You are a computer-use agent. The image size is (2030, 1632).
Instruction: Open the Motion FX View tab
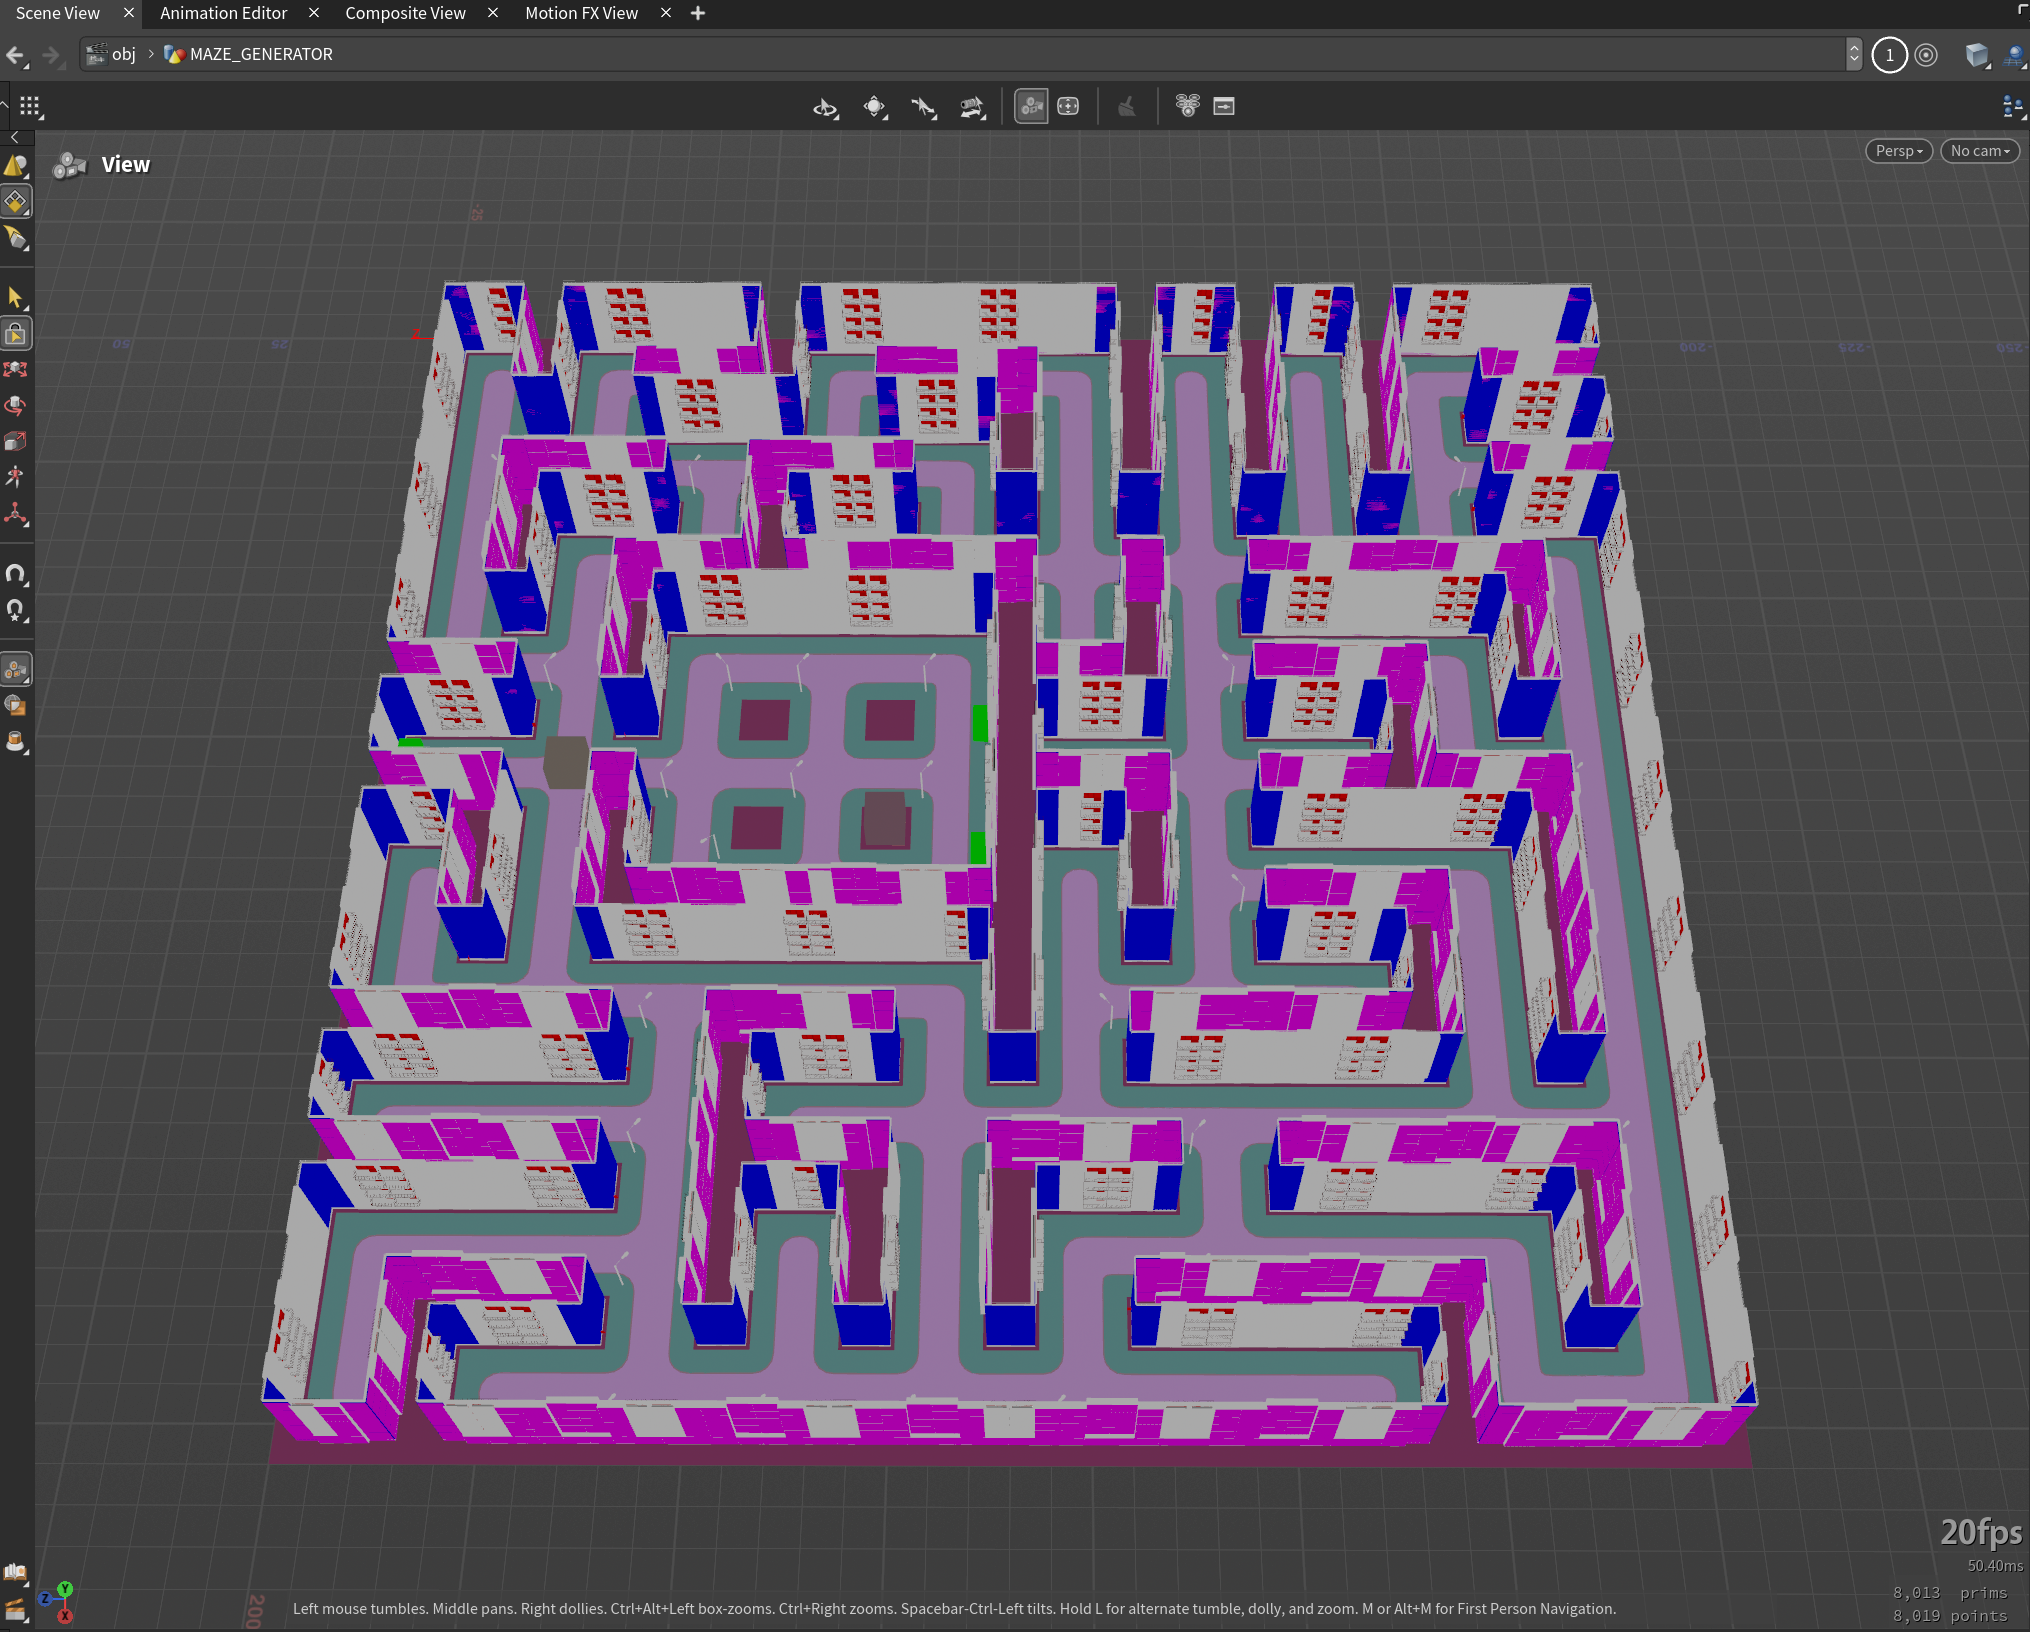pos(581,13)
